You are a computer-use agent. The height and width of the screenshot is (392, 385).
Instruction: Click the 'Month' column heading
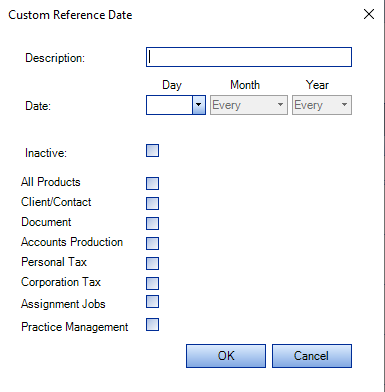(245, 85)
